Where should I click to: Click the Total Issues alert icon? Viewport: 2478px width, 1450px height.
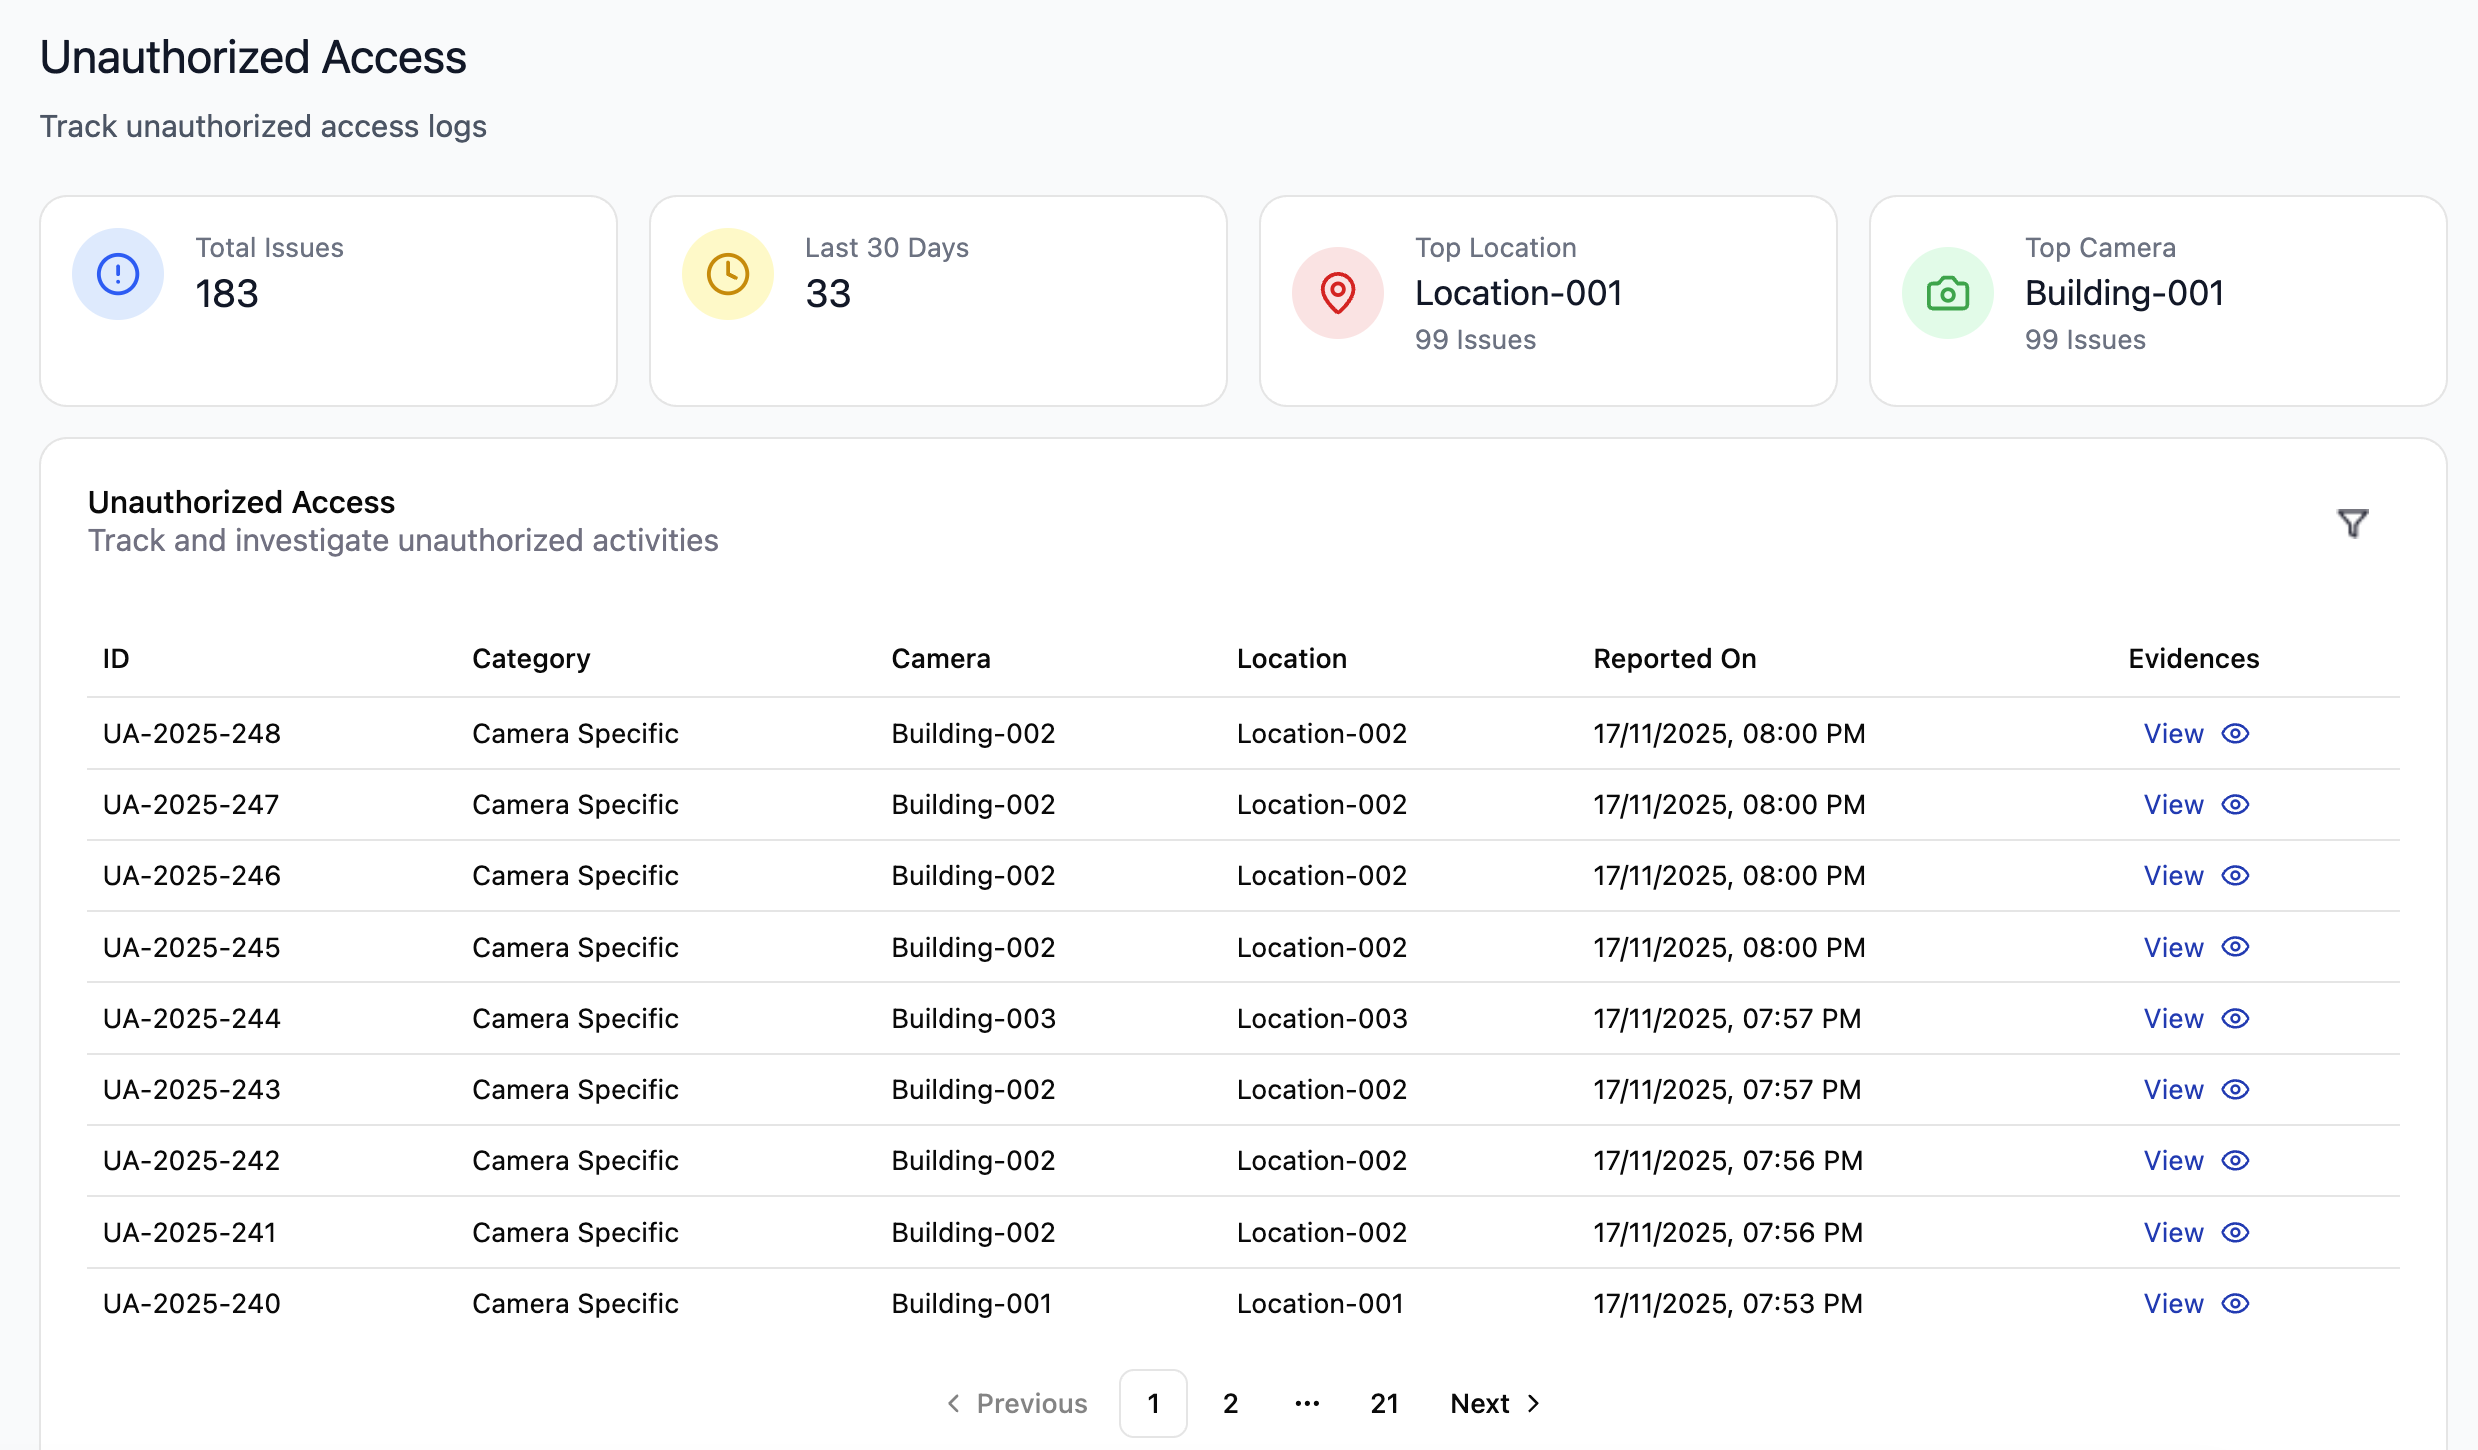click(x=118, y=274)
